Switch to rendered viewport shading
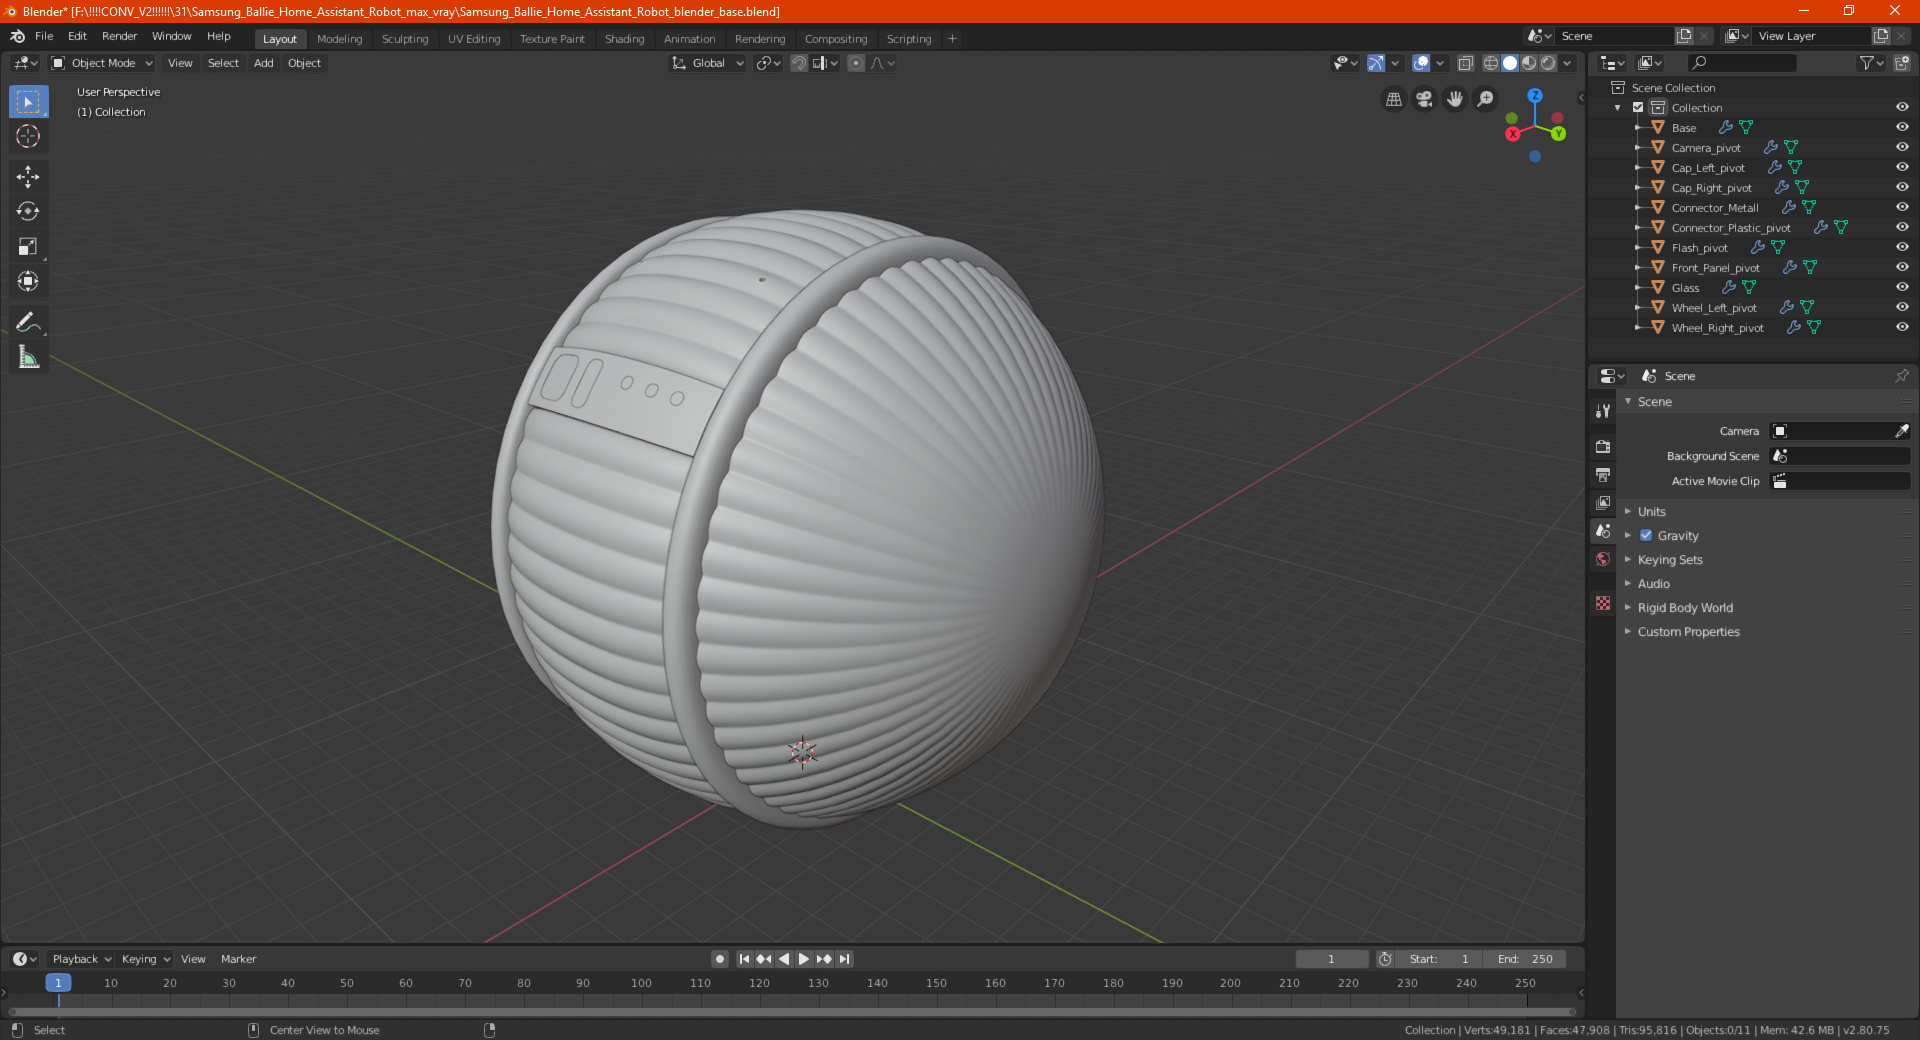The height and width of the screenshot is (1040, 1920). tap(1548, 63)
